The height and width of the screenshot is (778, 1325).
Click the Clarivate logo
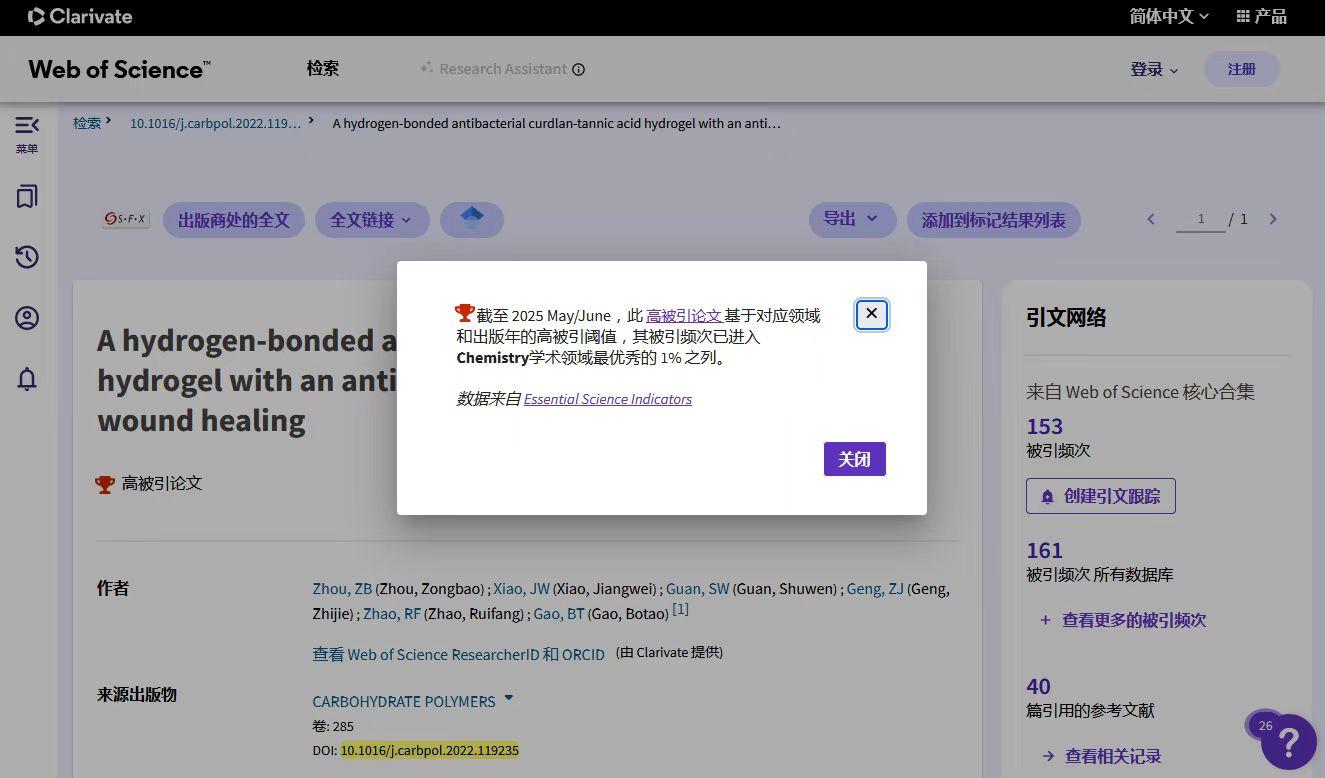(79, 16)
